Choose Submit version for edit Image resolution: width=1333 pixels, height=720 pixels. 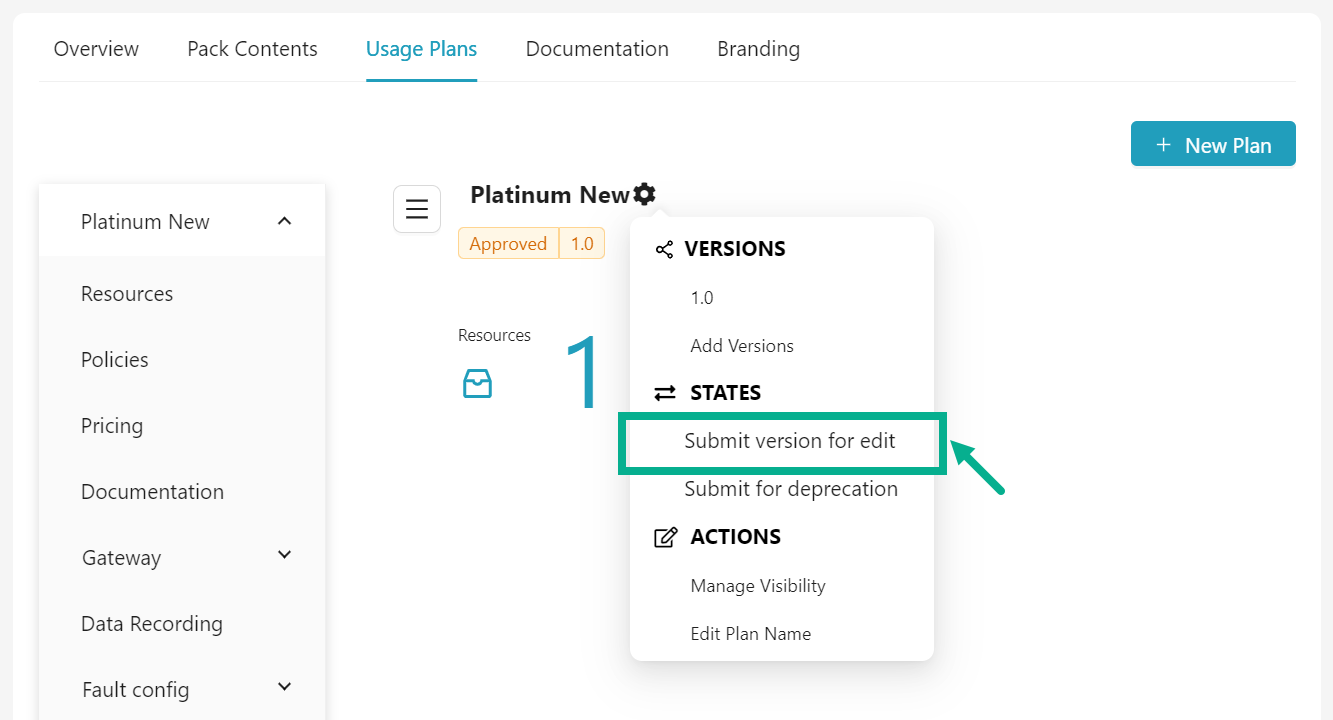(x=789, y=441)
